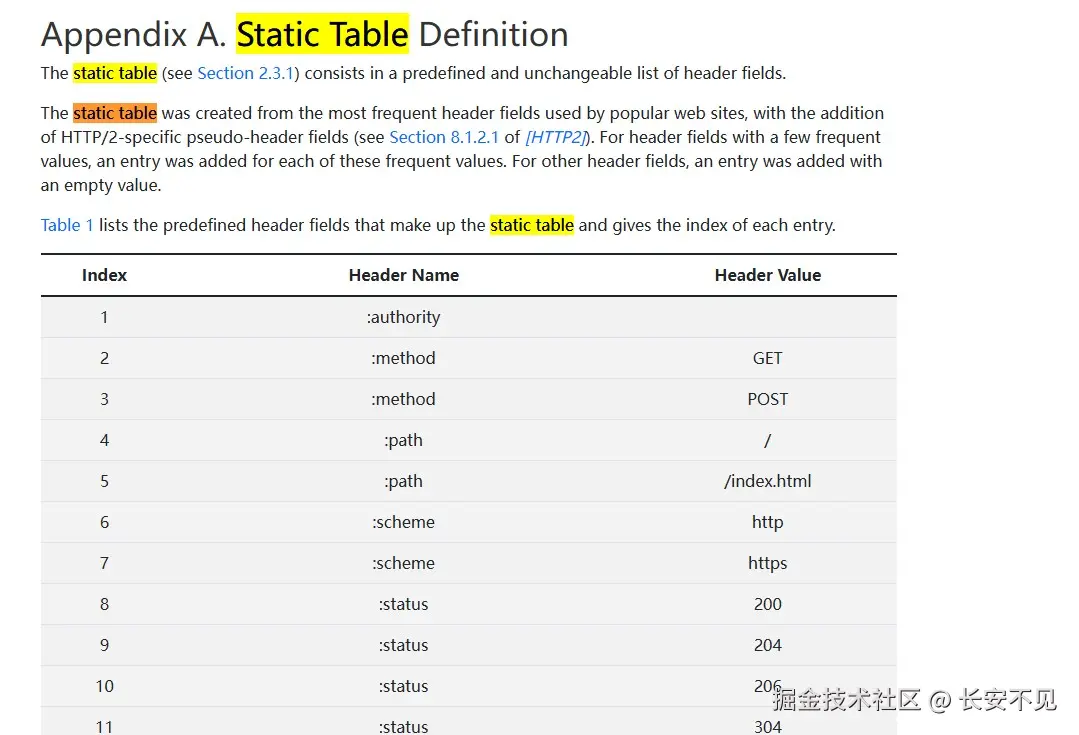This screenshot has width=1079, height=735.
Task: Click the highlighted "Static Table" in the heading
Action: point(322,35)
